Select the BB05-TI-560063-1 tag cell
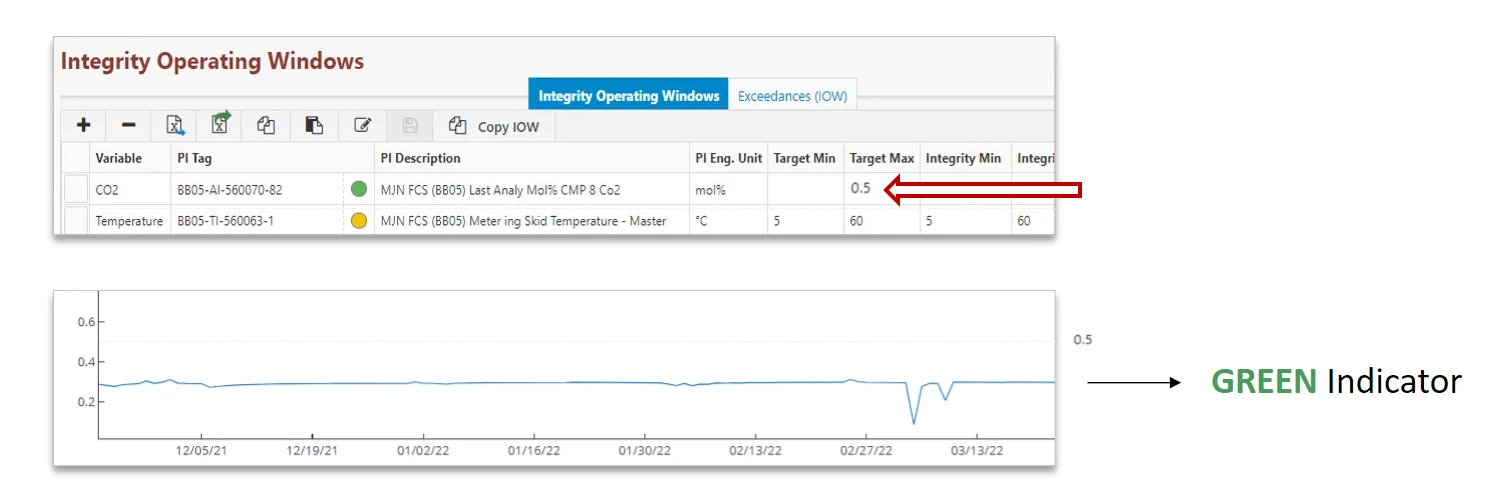Image resolution: width=1495 pixels, height=502 pixels. click(x=224, y=221)
